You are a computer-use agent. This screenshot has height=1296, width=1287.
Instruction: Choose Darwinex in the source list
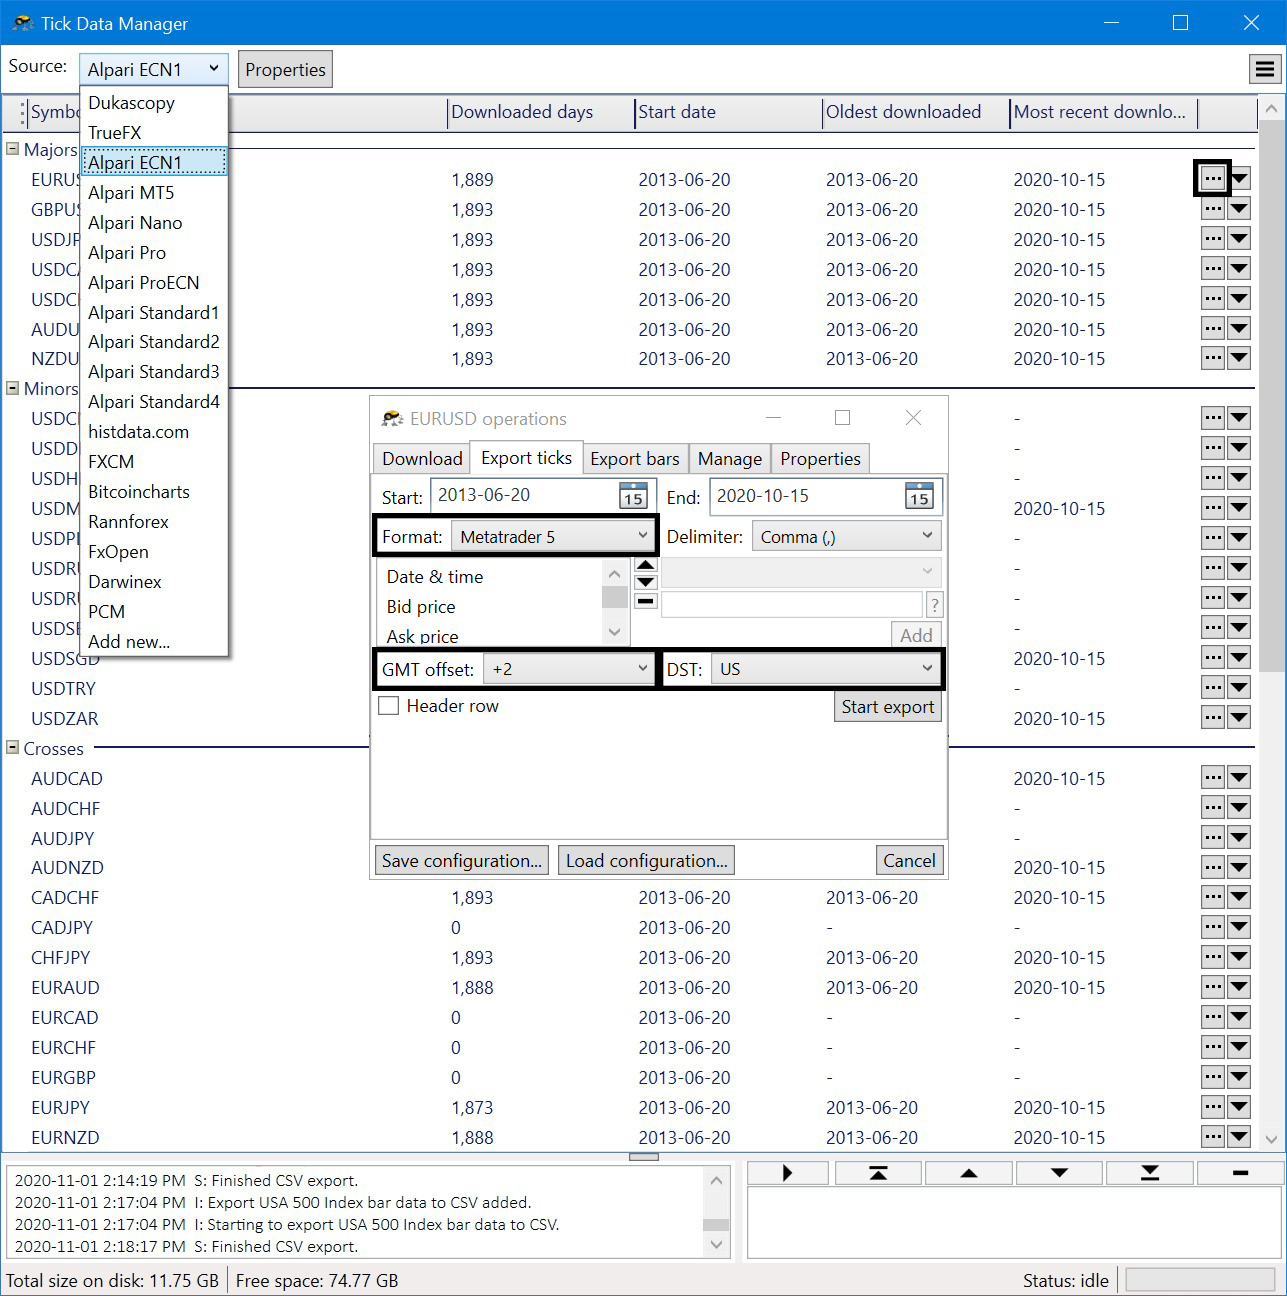click(x=154, y=582)
